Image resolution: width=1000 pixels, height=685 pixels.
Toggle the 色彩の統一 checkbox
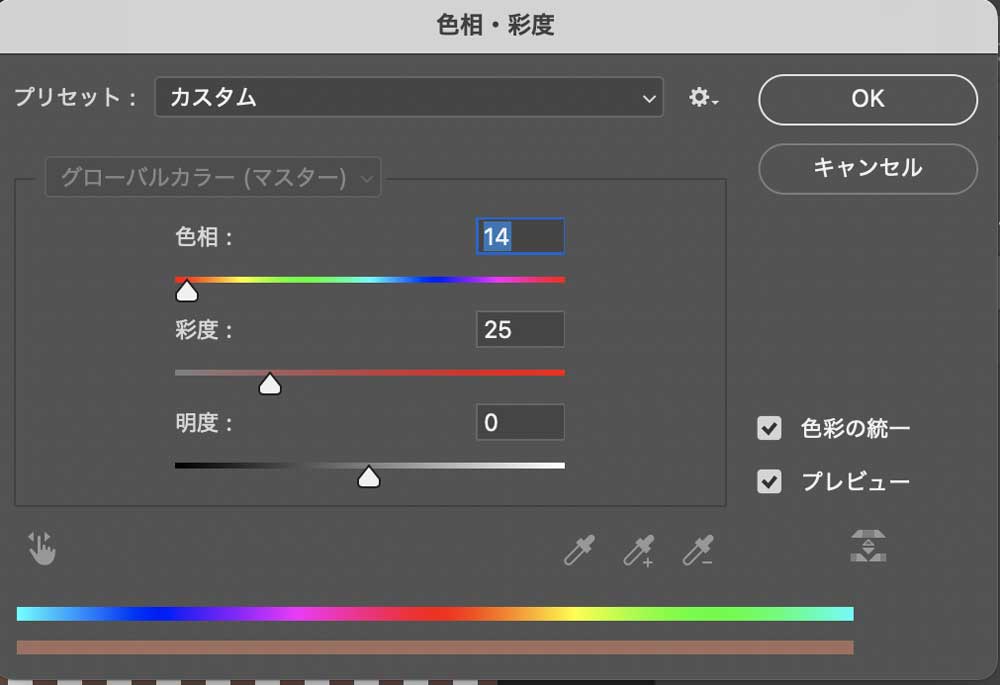coord(769,429)
